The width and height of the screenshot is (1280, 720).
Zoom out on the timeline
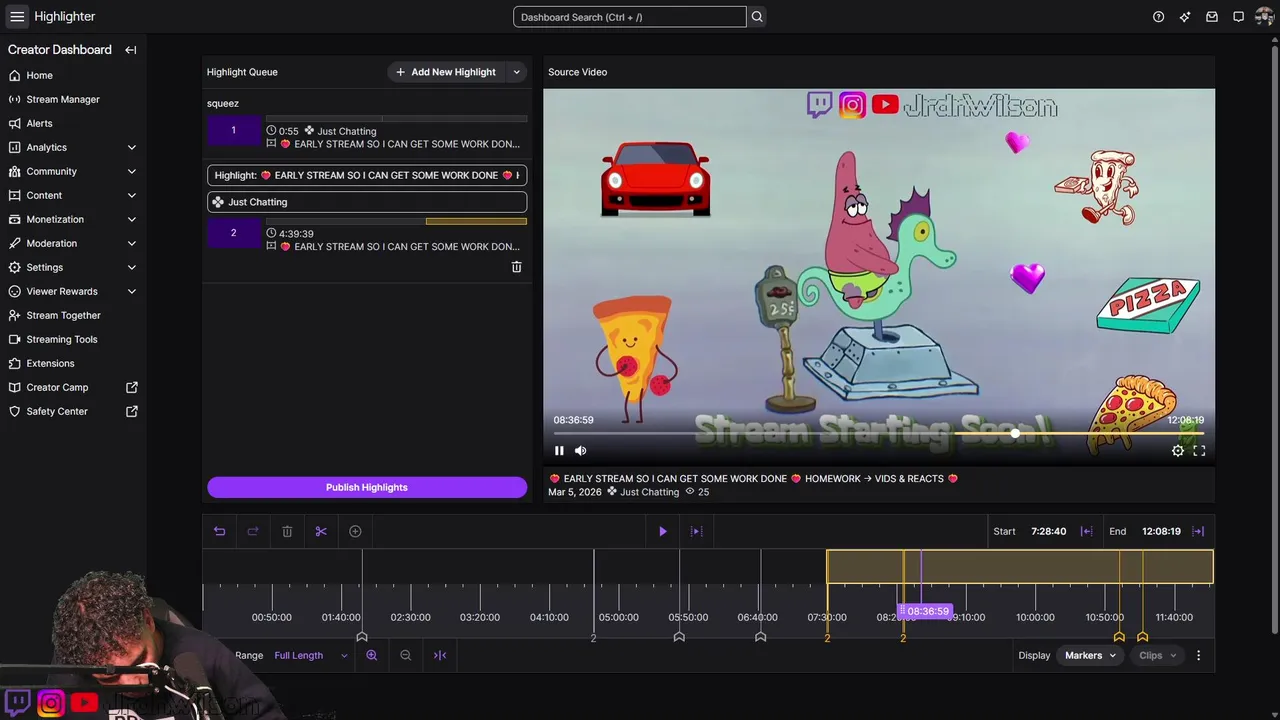pos(405,656)
